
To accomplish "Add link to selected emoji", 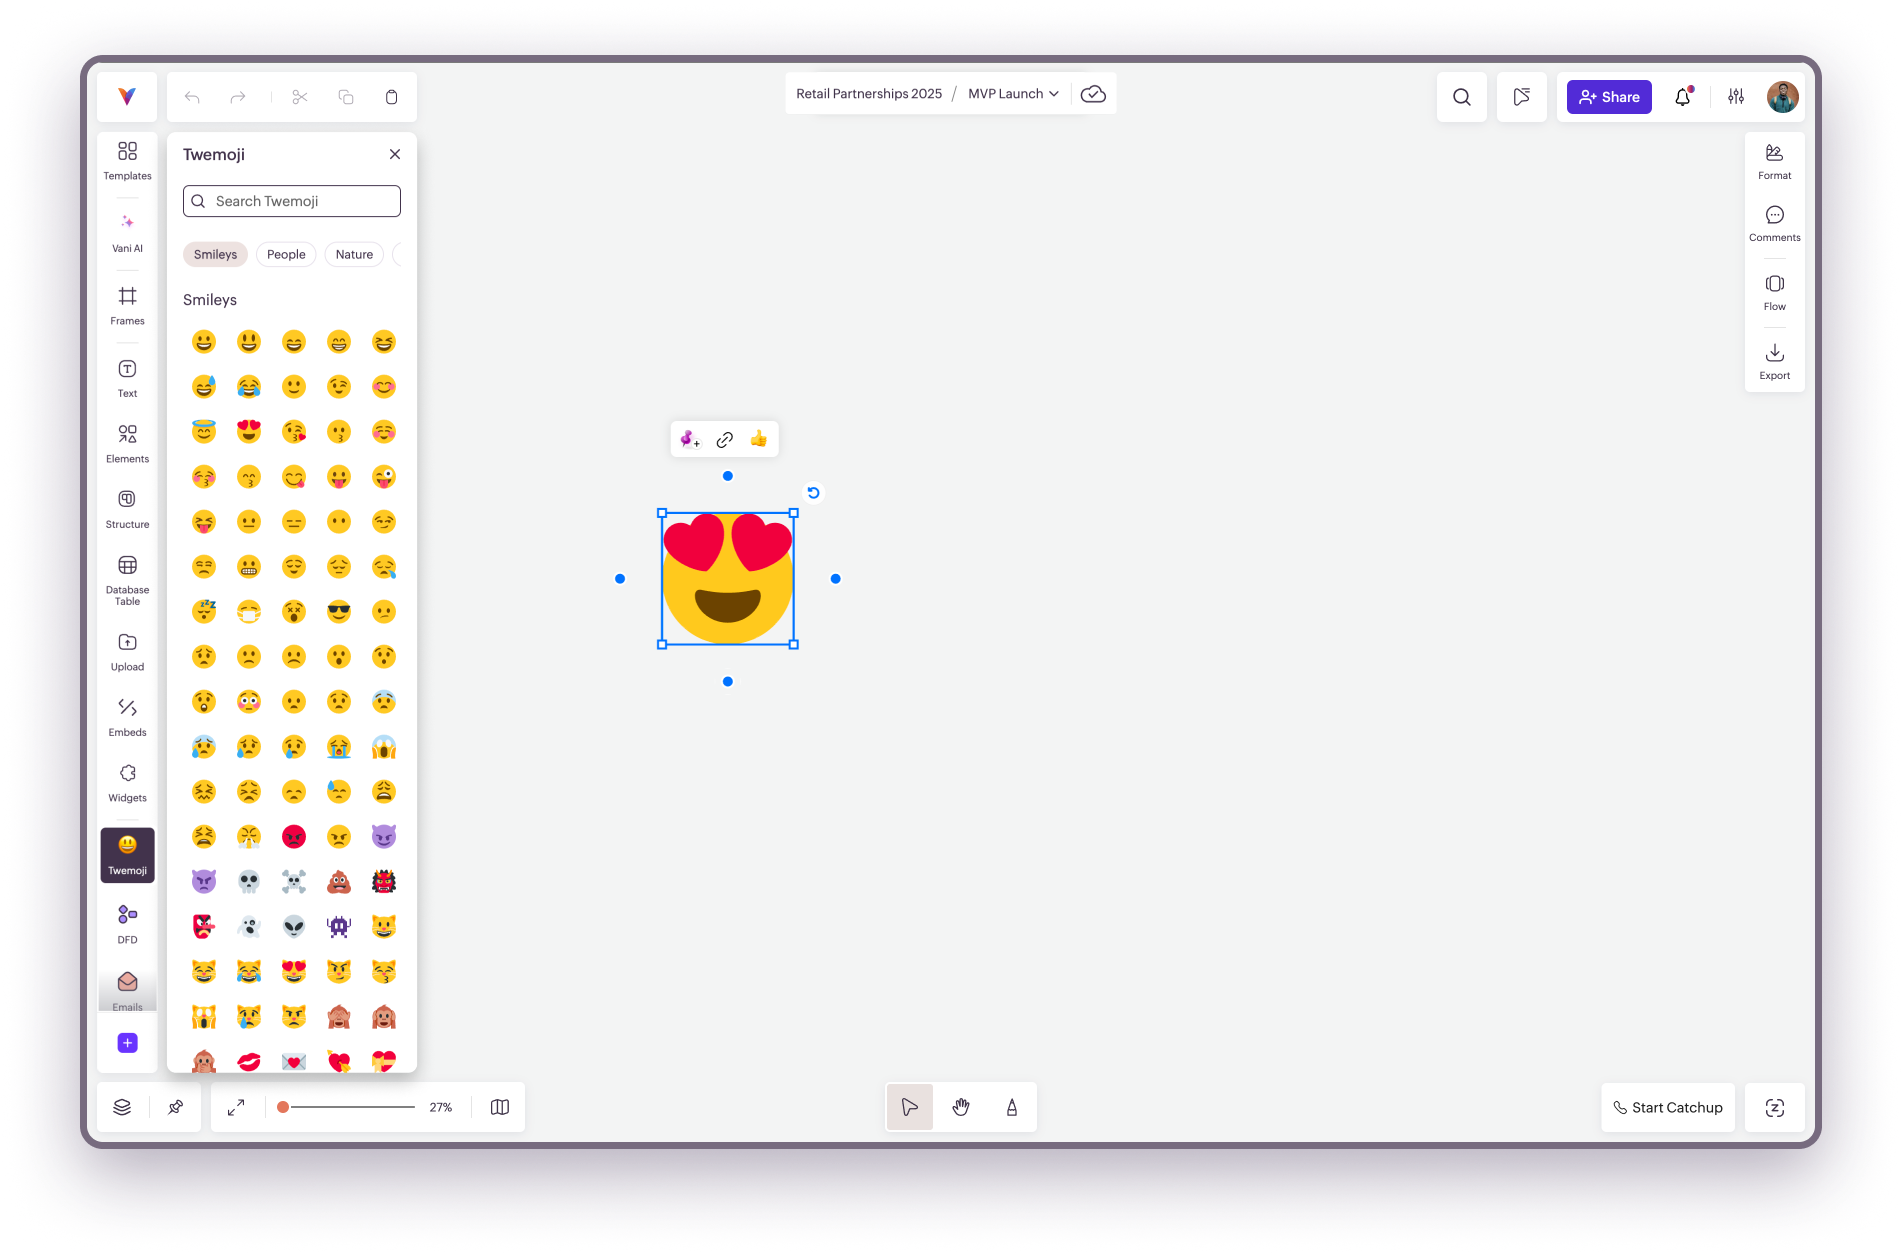I will pyautogui.click(x=725, y=439).
